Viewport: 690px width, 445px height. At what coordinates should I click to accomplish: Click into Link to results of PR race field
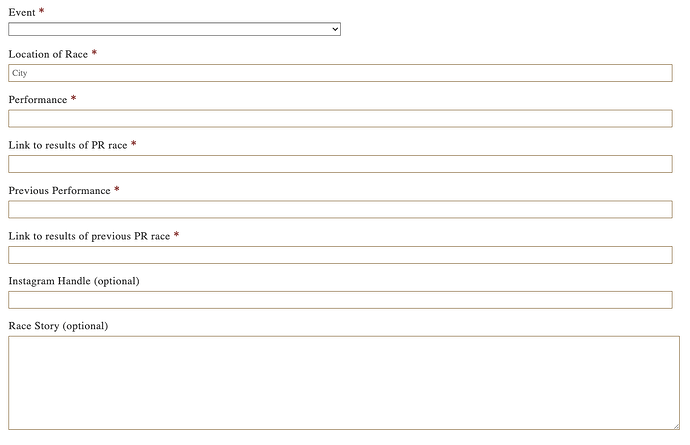(340, 164)
